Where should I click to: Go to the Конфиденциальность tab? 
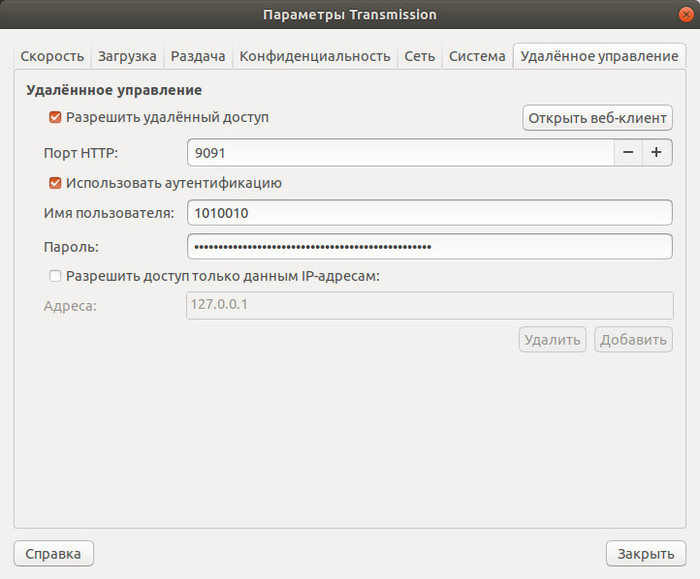(314, 56)
